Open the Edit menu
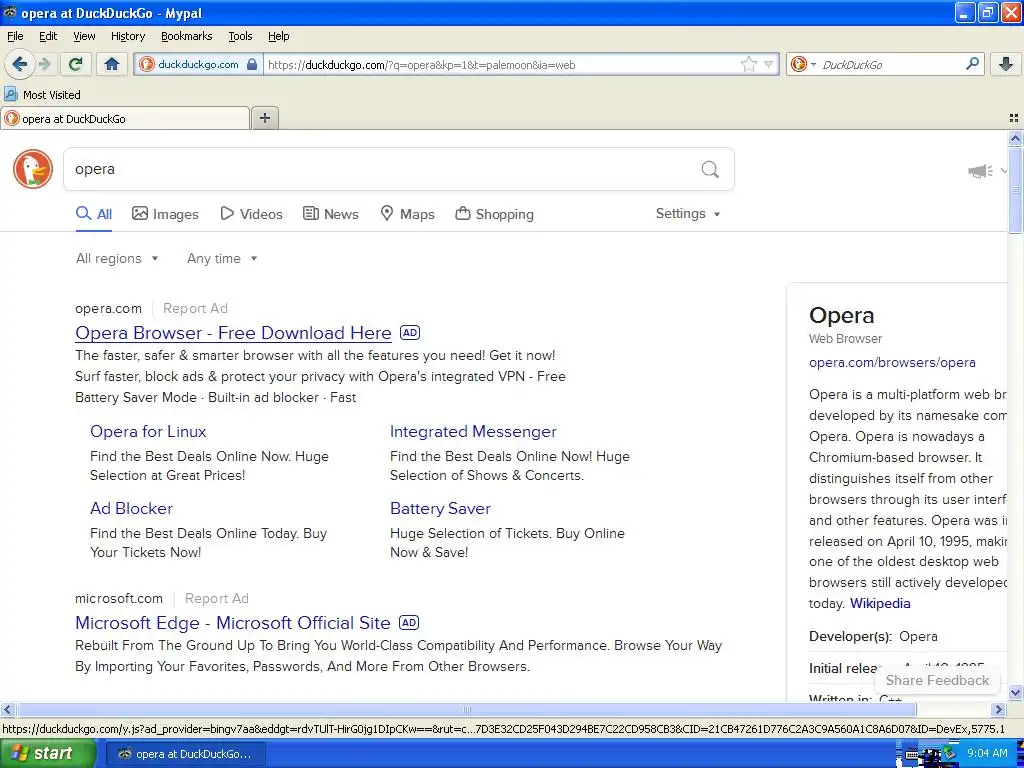The width and height of the screenshot is (1024, 768). (x=48, y=36)
